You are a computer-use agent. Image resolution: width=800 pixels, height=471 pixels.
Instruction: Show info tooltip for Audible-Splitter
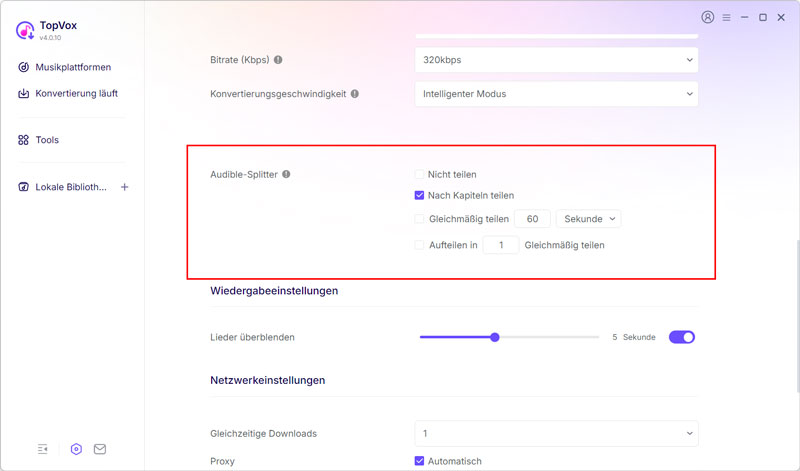286,174
